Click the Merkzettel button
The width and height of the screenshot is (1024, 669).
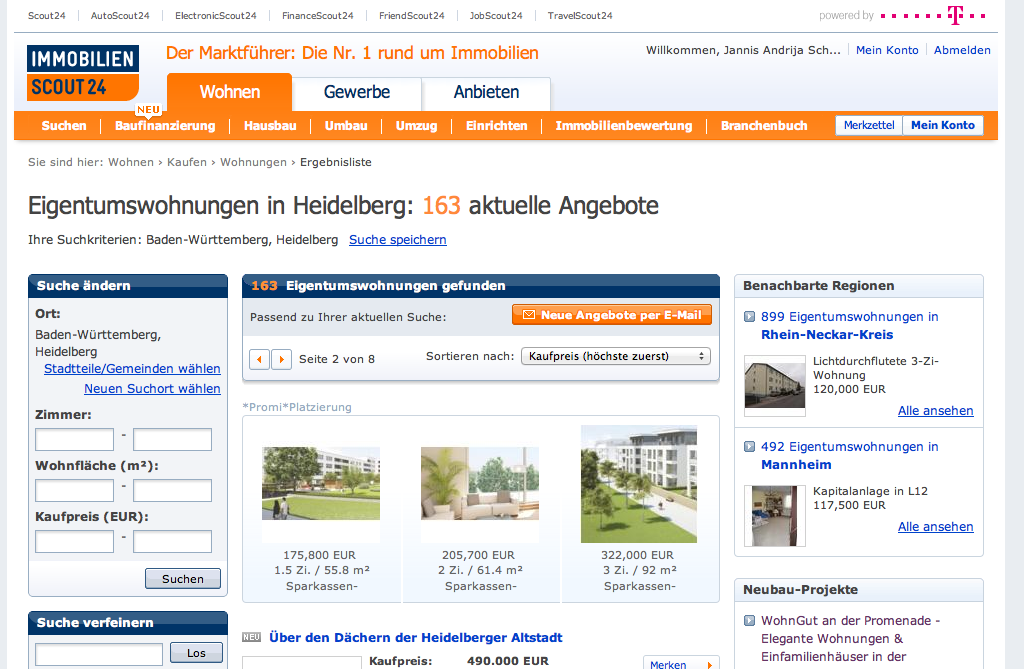(x=869, y=125)
